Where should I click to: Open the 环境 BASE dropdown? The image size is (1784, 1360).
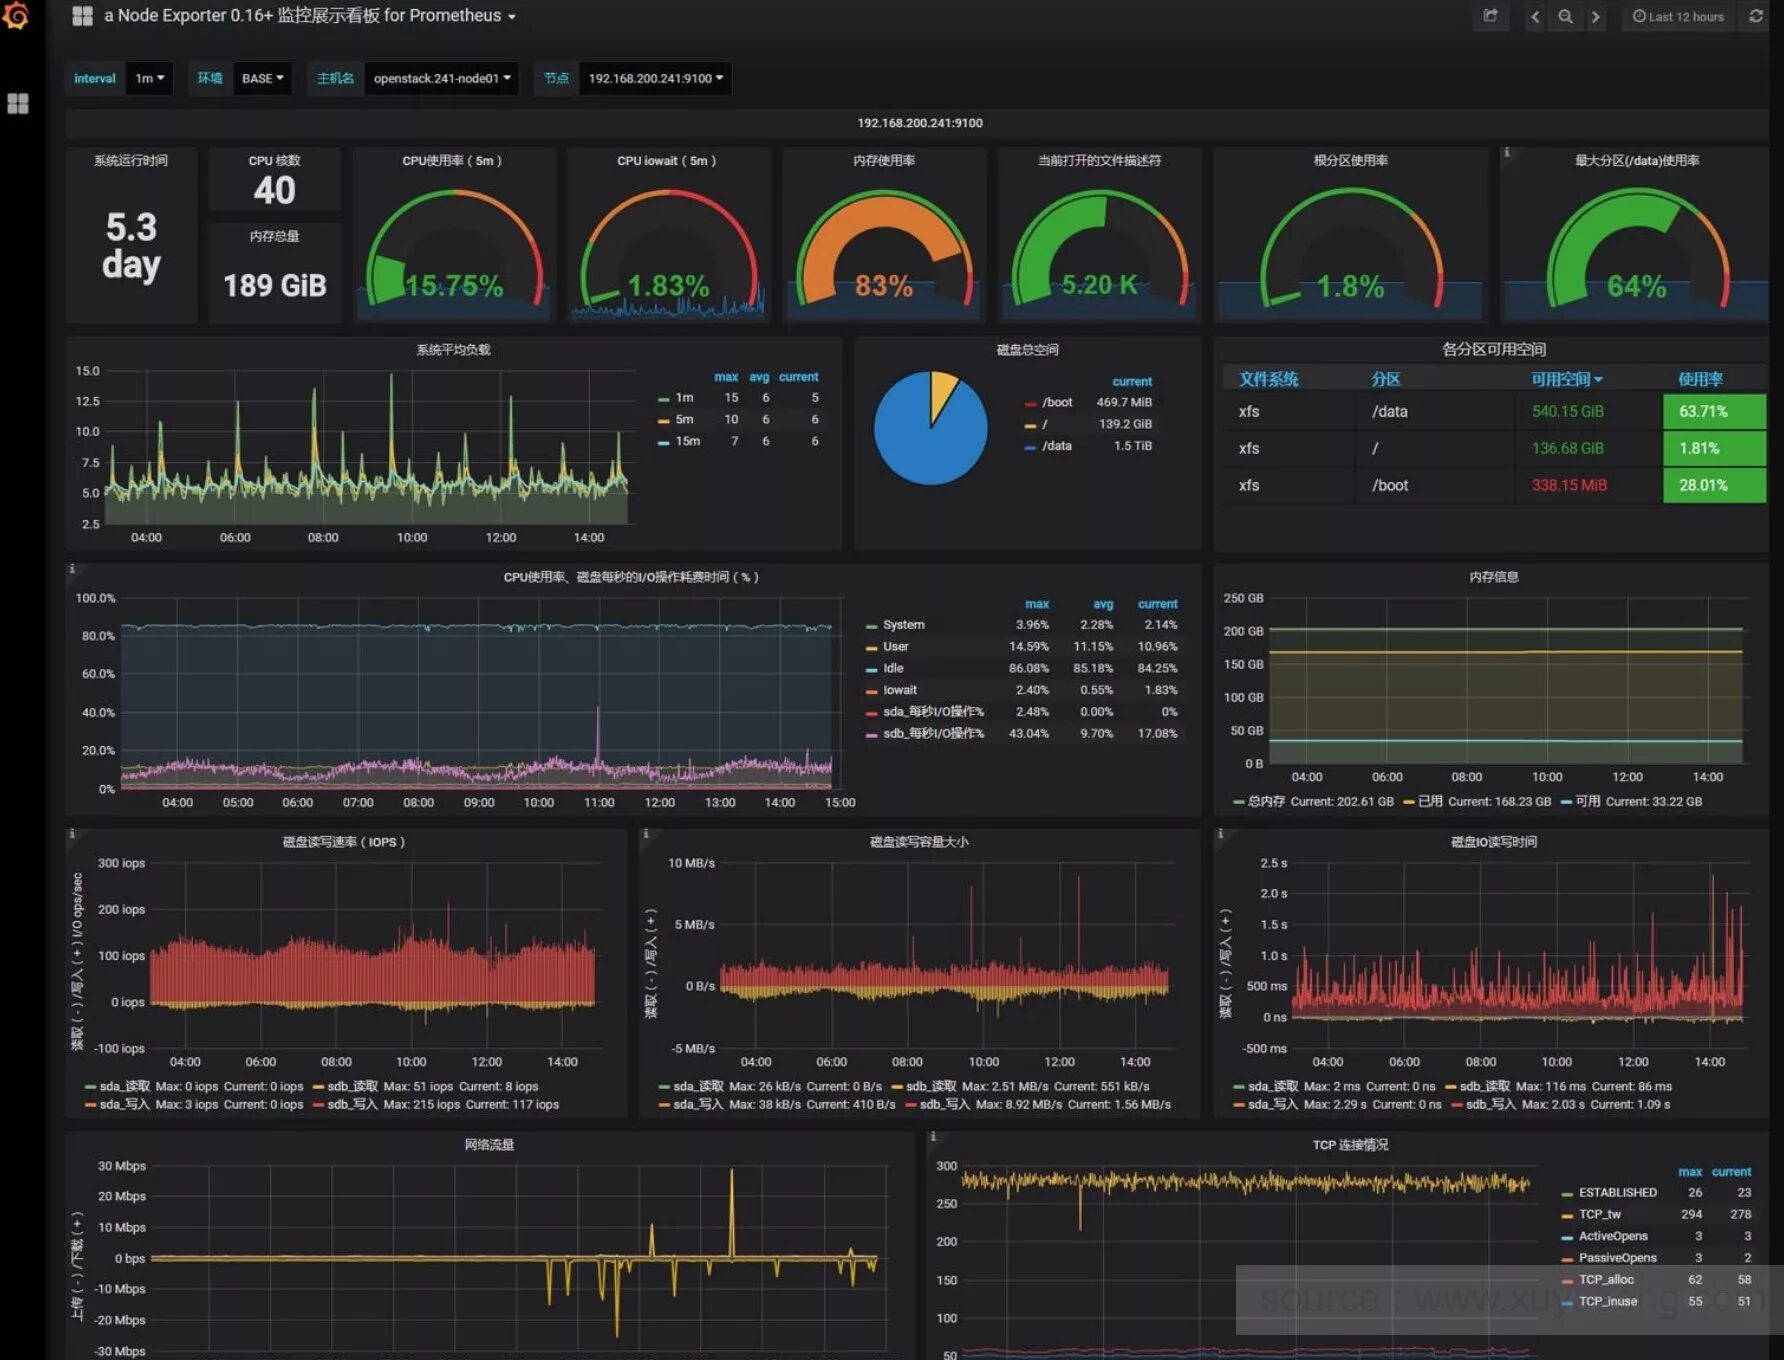(261, 78)
